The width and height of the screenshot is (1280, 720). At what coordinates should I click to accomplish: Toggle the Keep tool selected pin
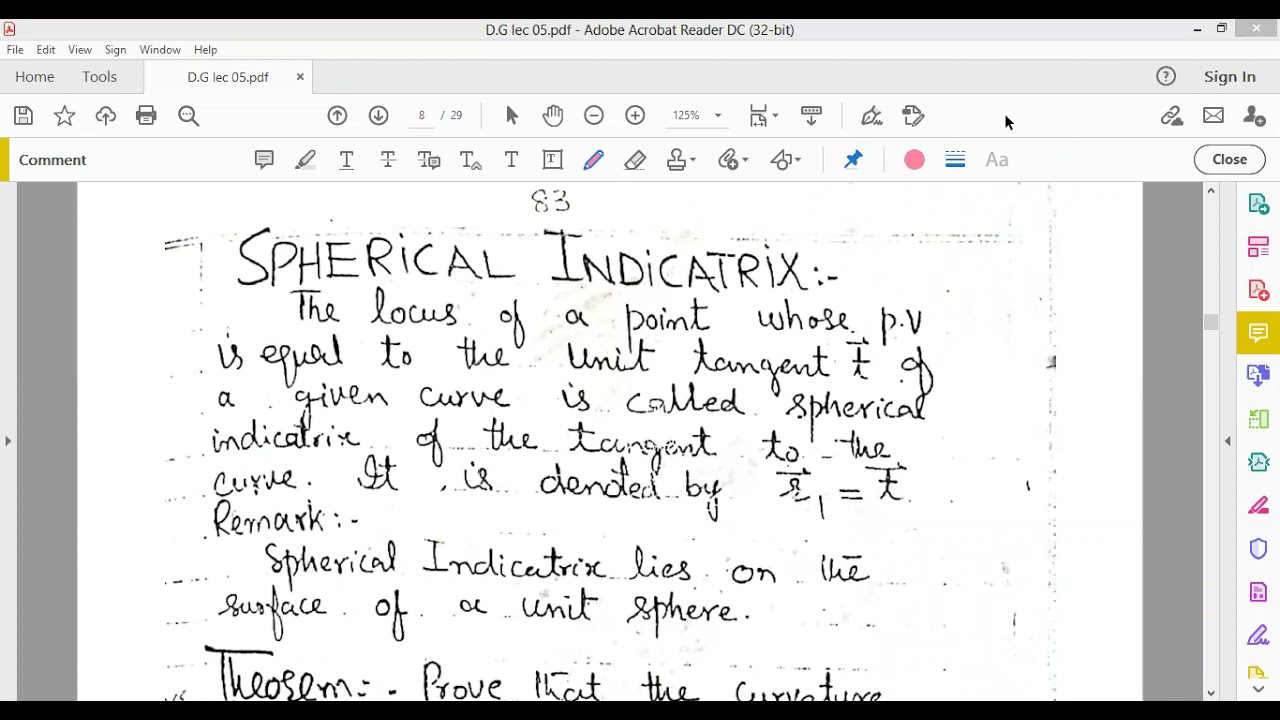tap(853, 160)
